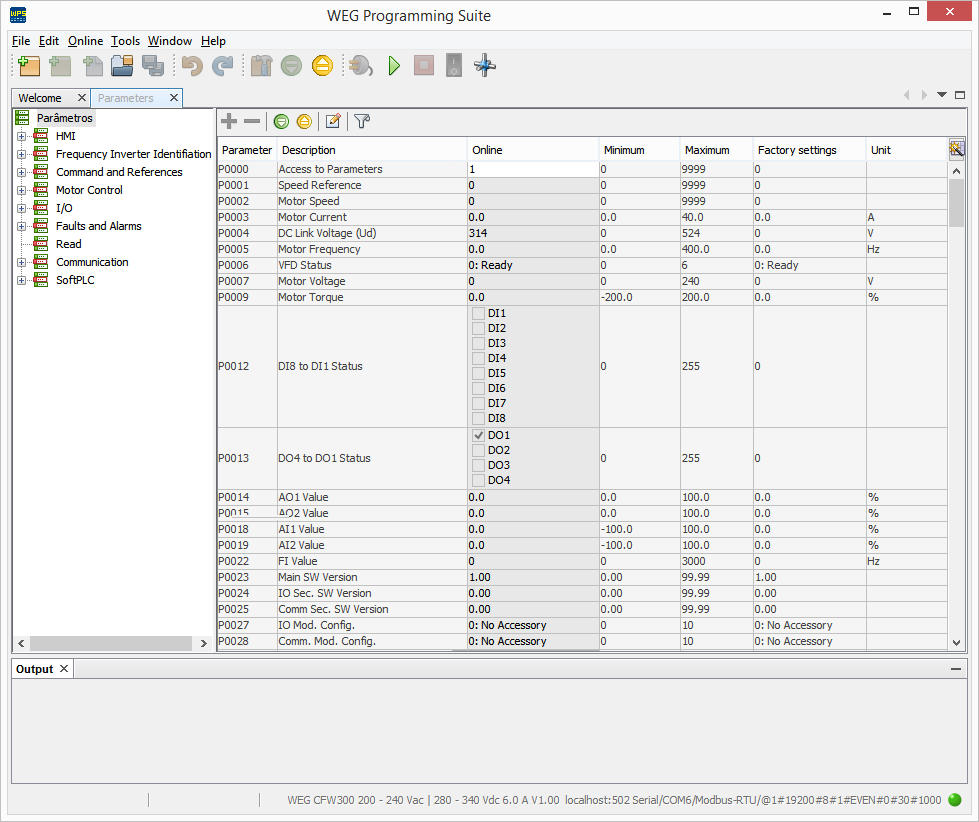
Task: Click the Open Project toolbar icon
Action: coord(123,65)
